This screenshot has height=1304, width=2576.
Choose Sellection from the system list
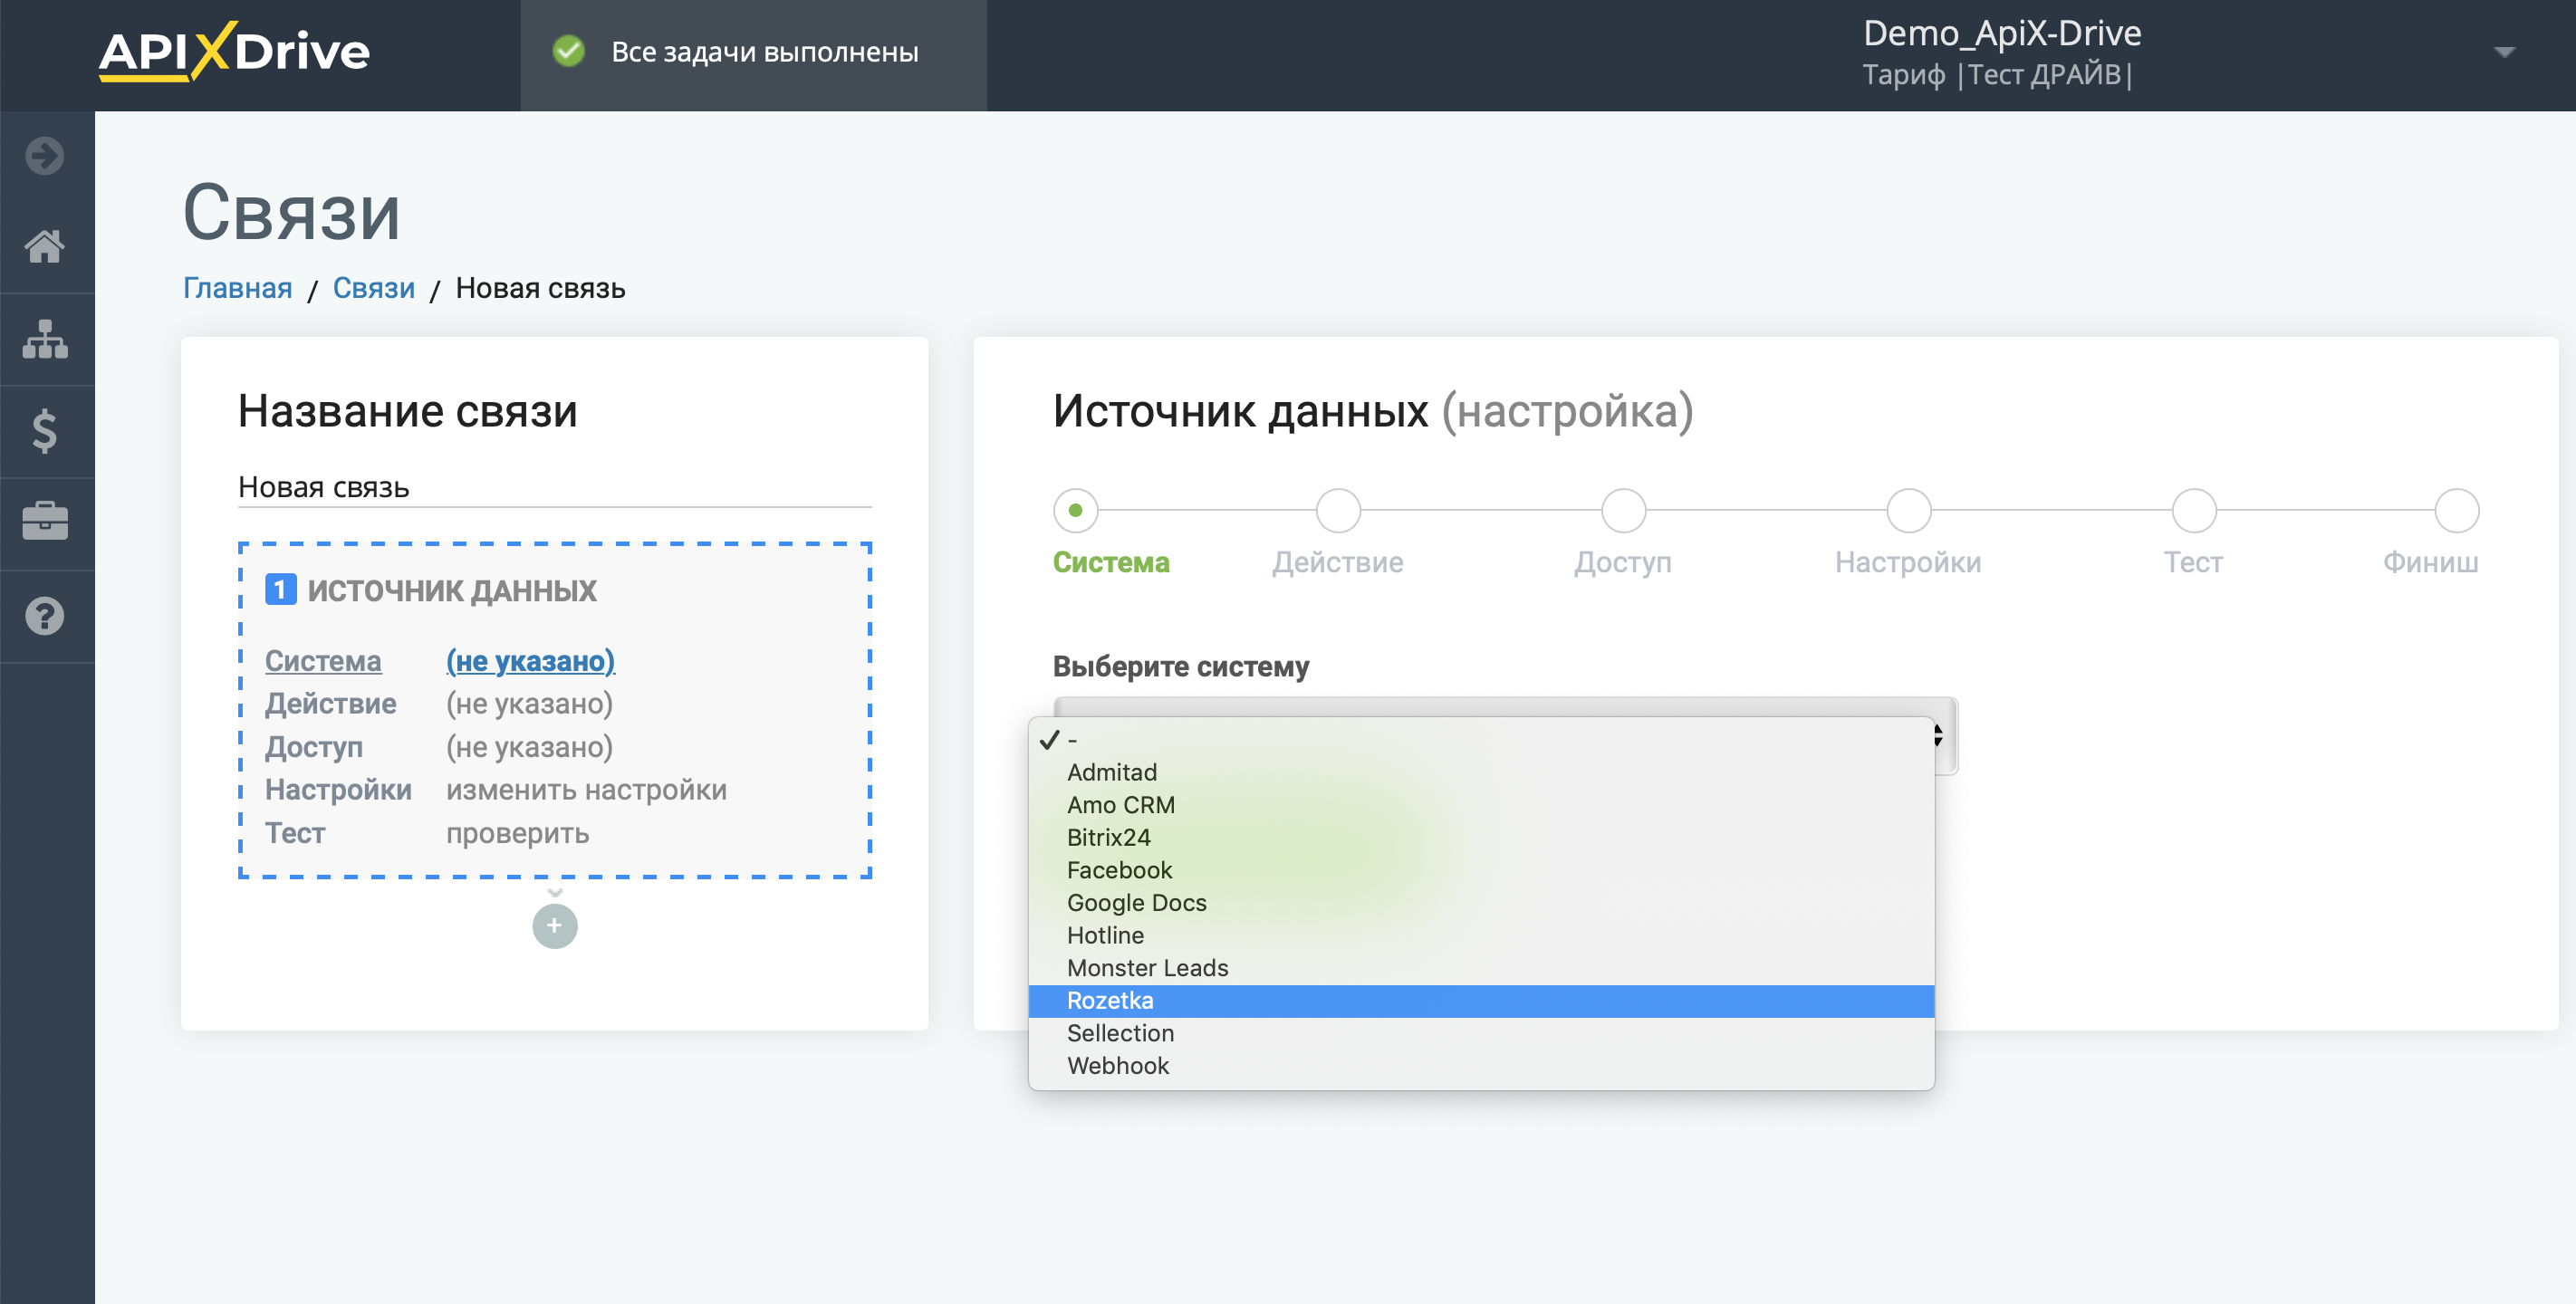[x=1481, y=1033]
